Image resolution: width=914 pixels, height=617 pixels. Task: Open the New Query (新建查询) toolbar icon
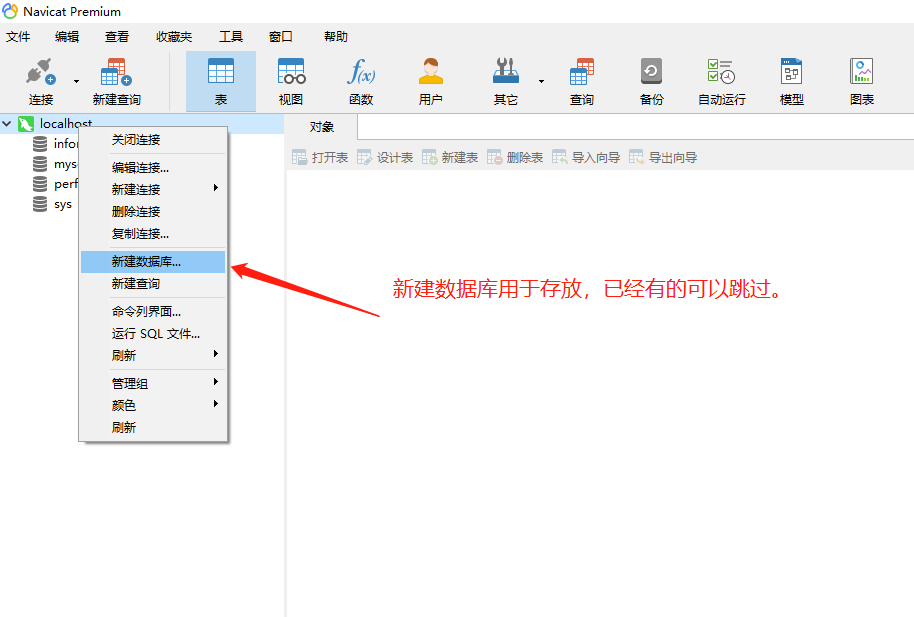116,73
